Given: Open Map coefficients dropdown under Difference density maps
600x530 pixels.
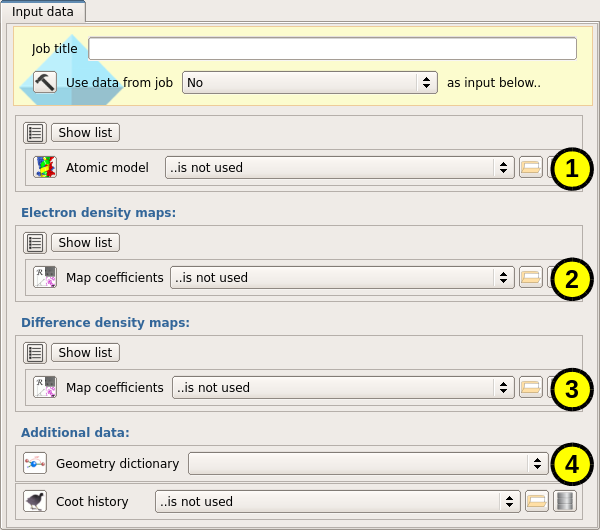Looking at the screenshot, I should [341, 388].
